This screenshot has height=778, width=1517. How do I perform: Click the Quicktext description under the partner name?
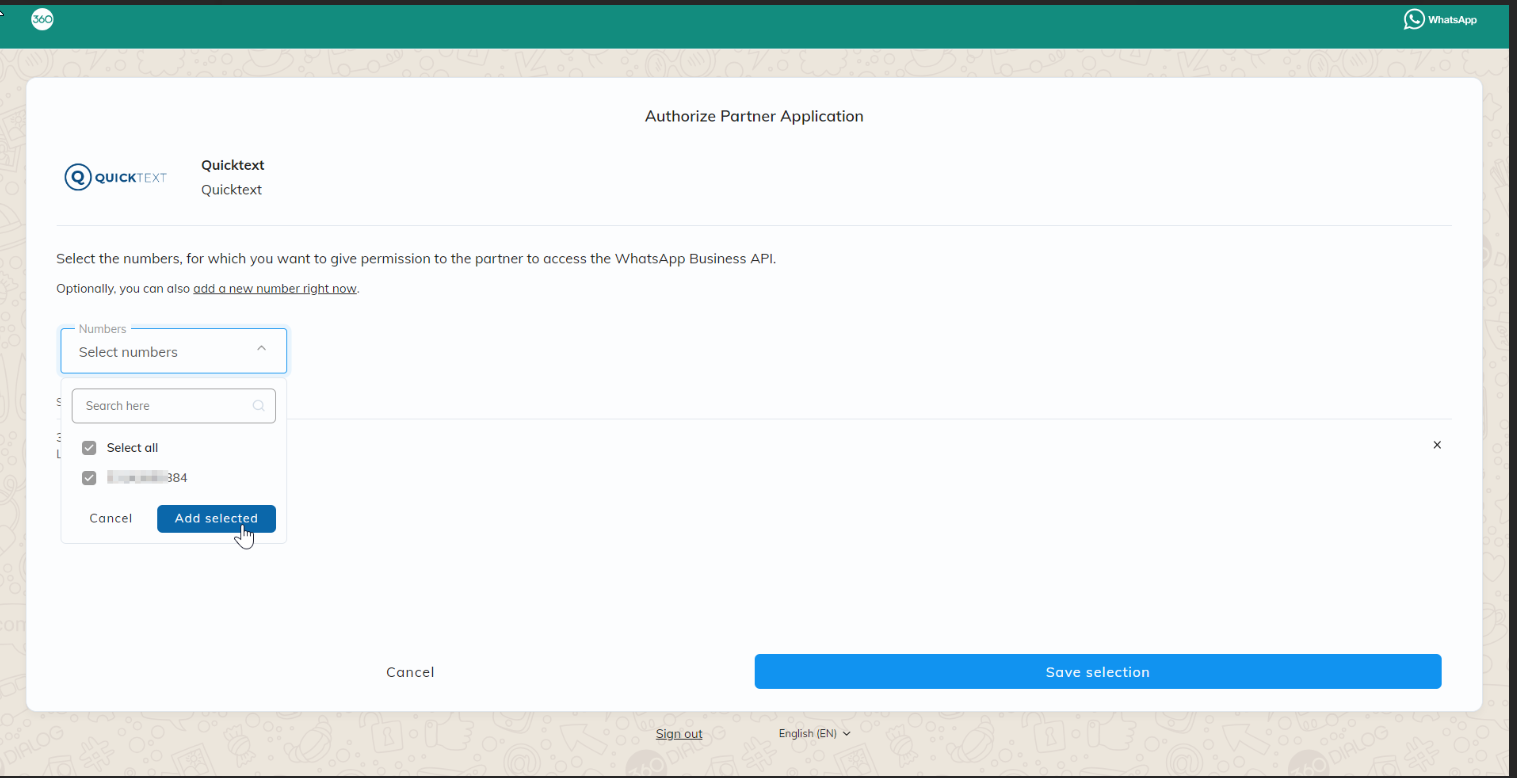(x=231, y=190)
